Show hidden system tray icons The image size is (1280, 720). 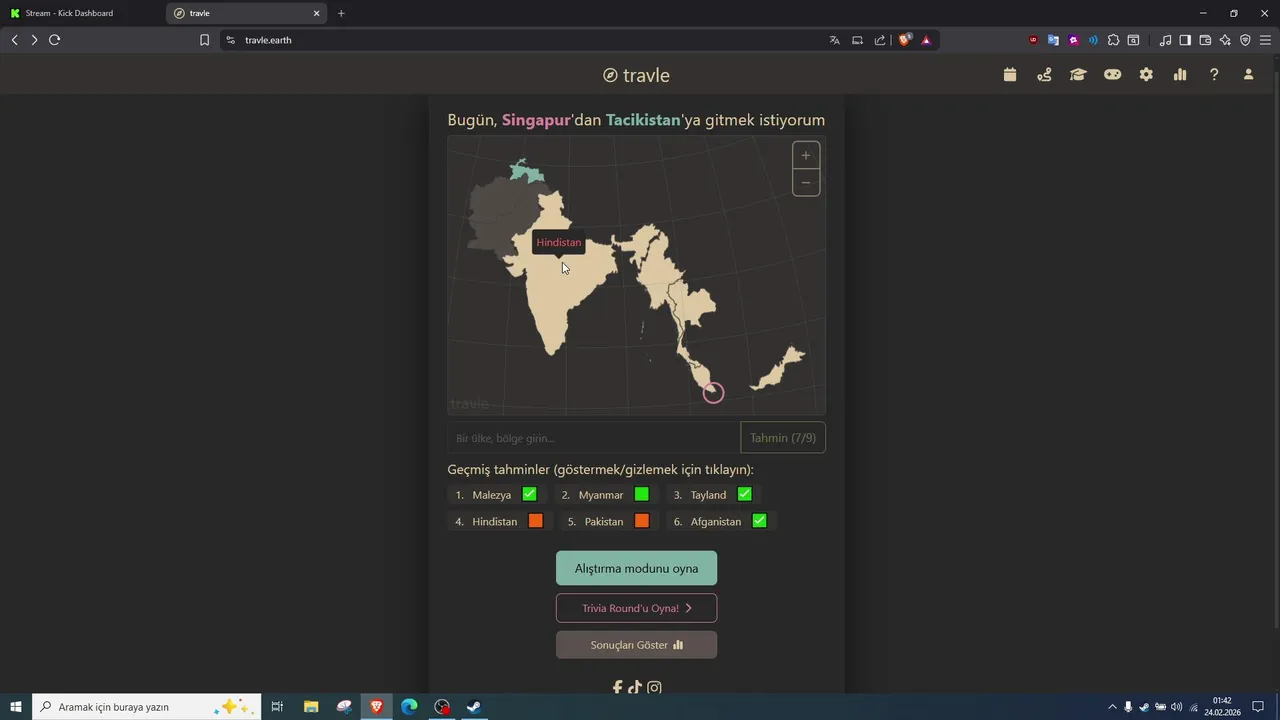pos(1112,707)
